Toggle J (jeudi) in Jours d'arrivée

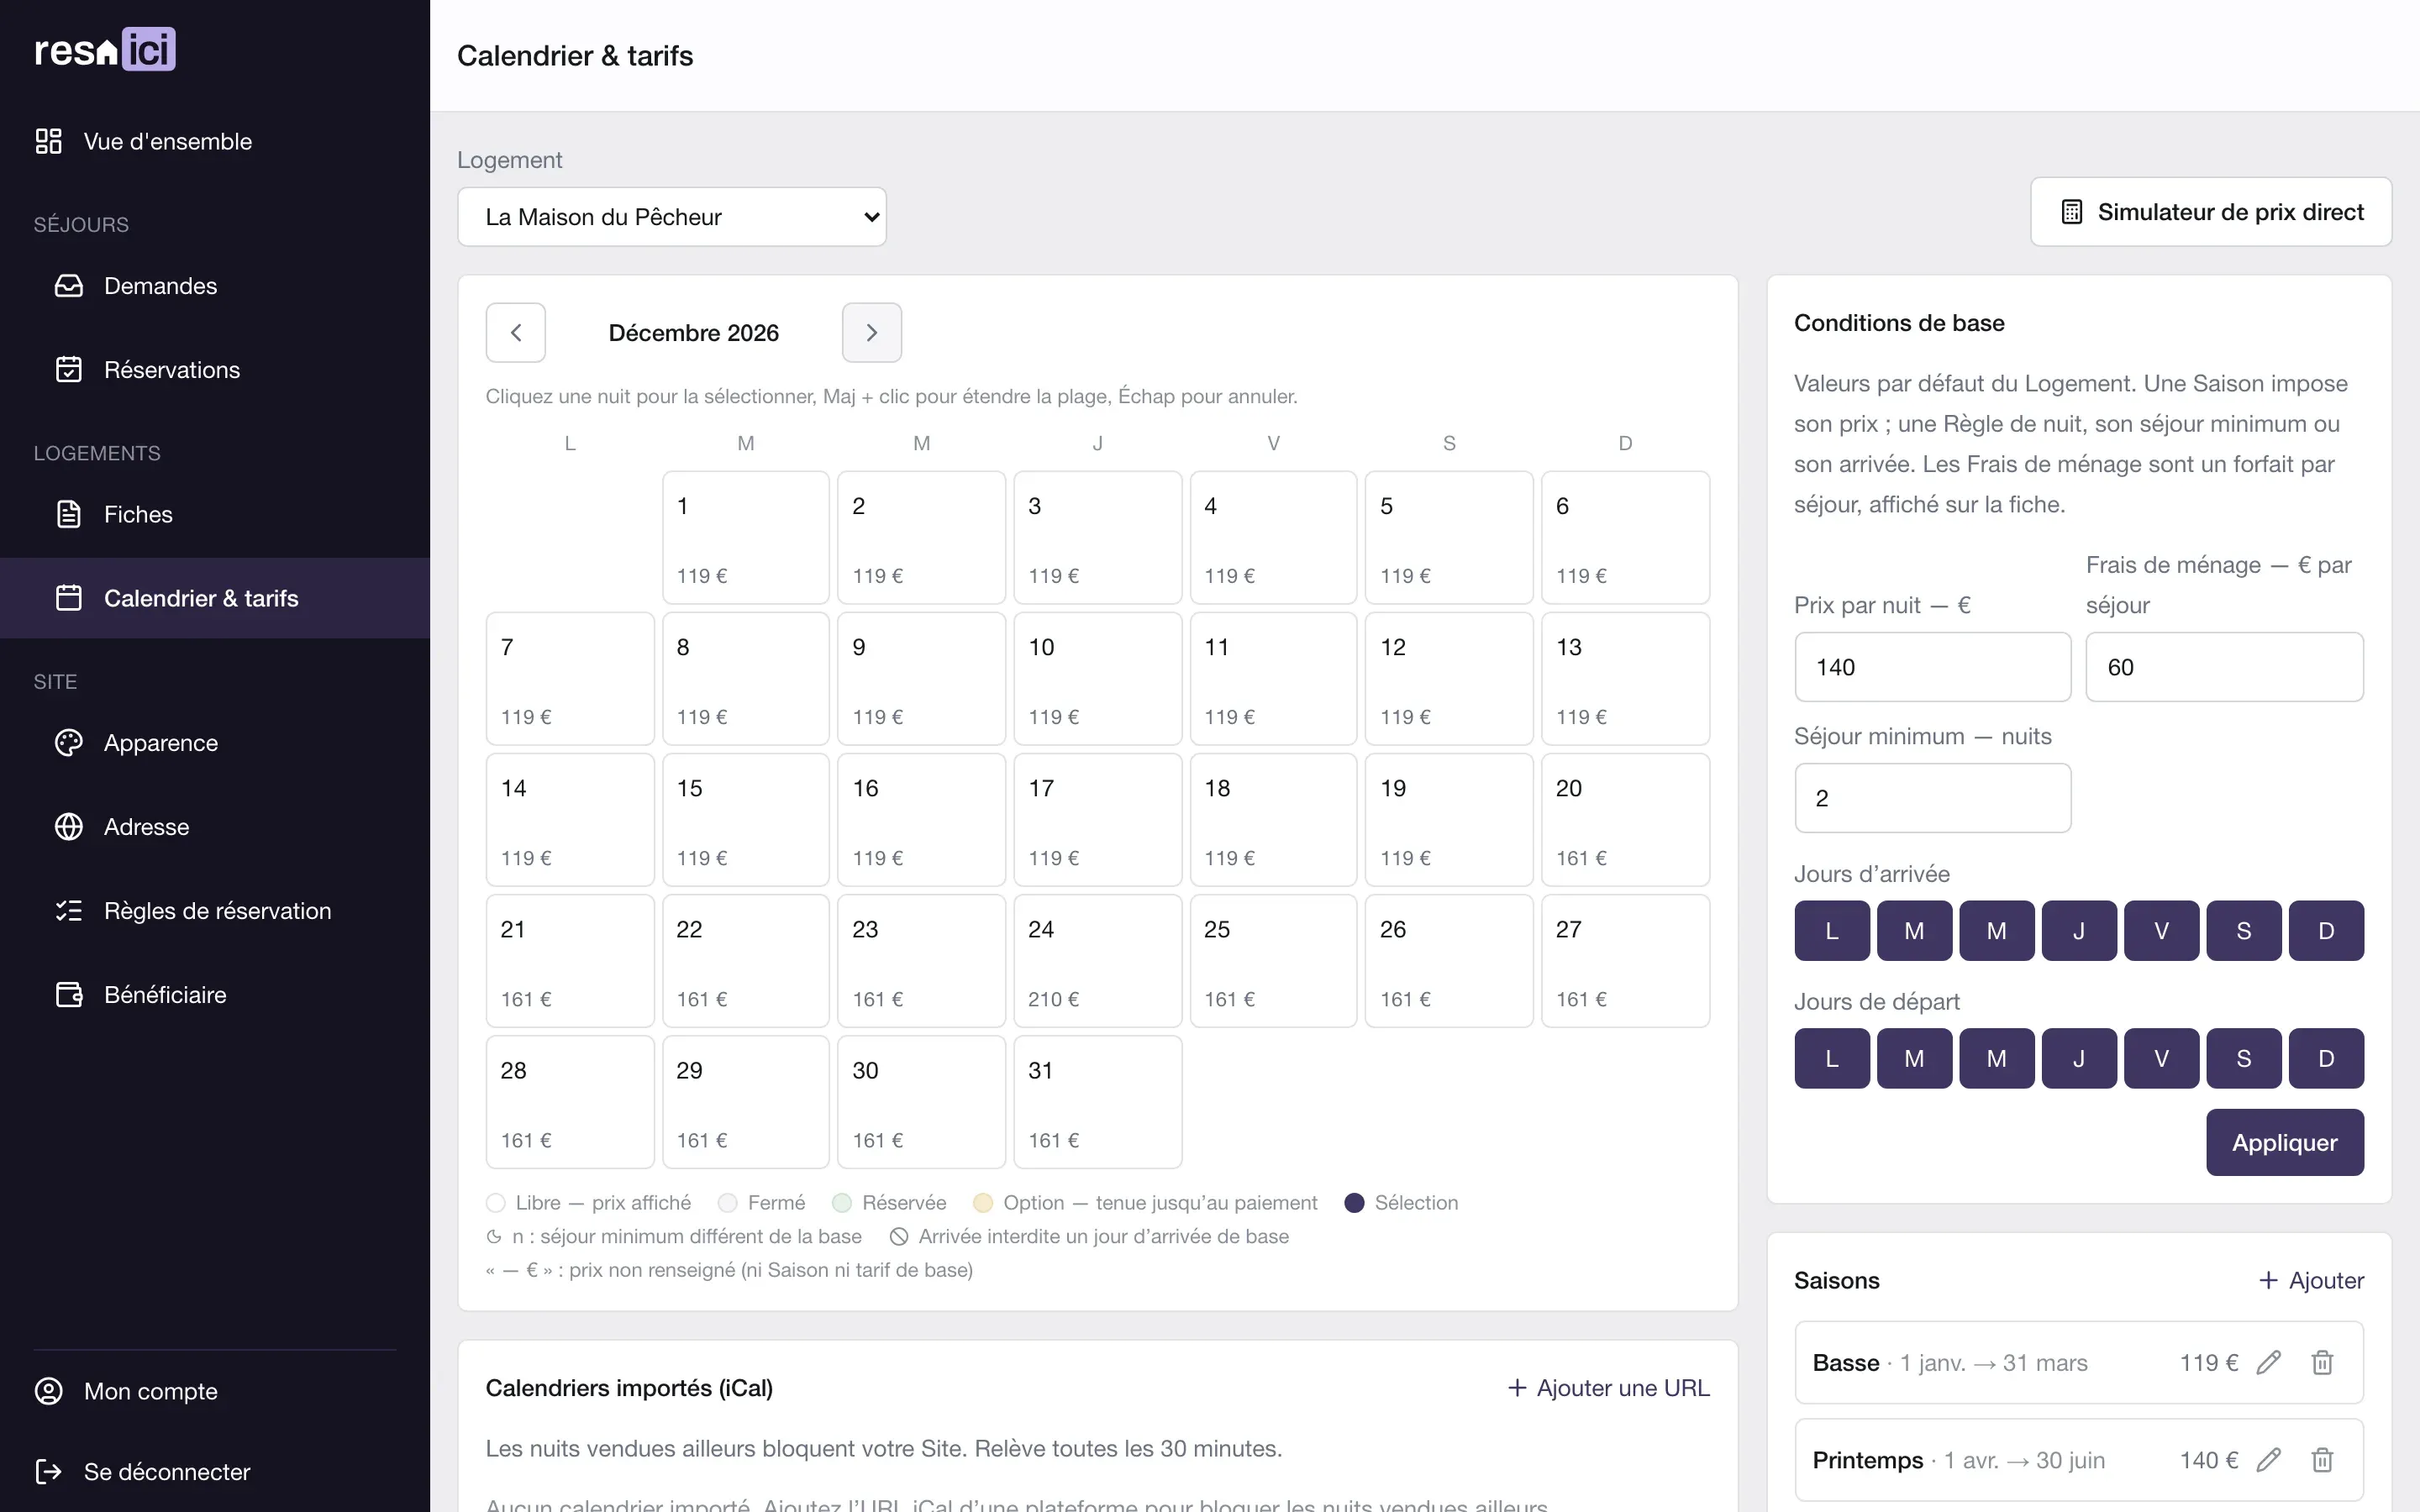click(x=2079, y=931)
